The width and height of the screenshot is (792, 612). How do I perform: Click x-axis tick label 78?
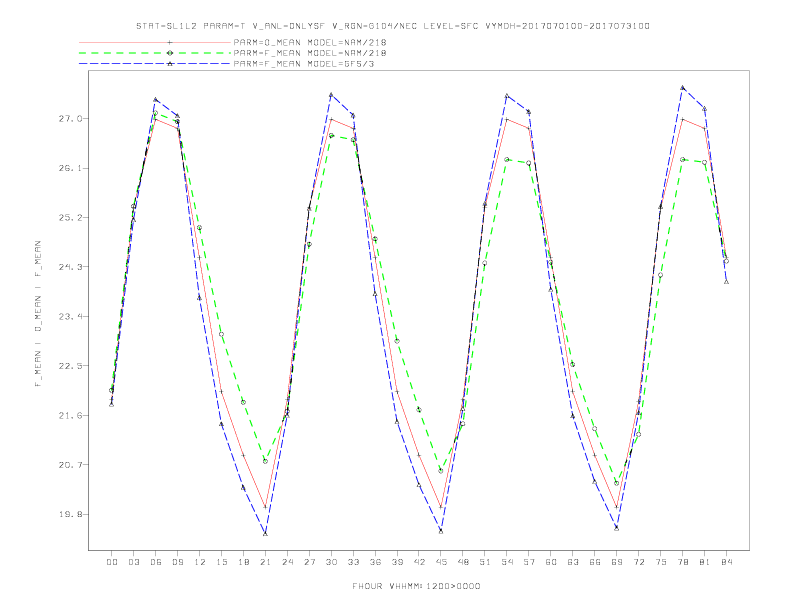click(683, 562)
